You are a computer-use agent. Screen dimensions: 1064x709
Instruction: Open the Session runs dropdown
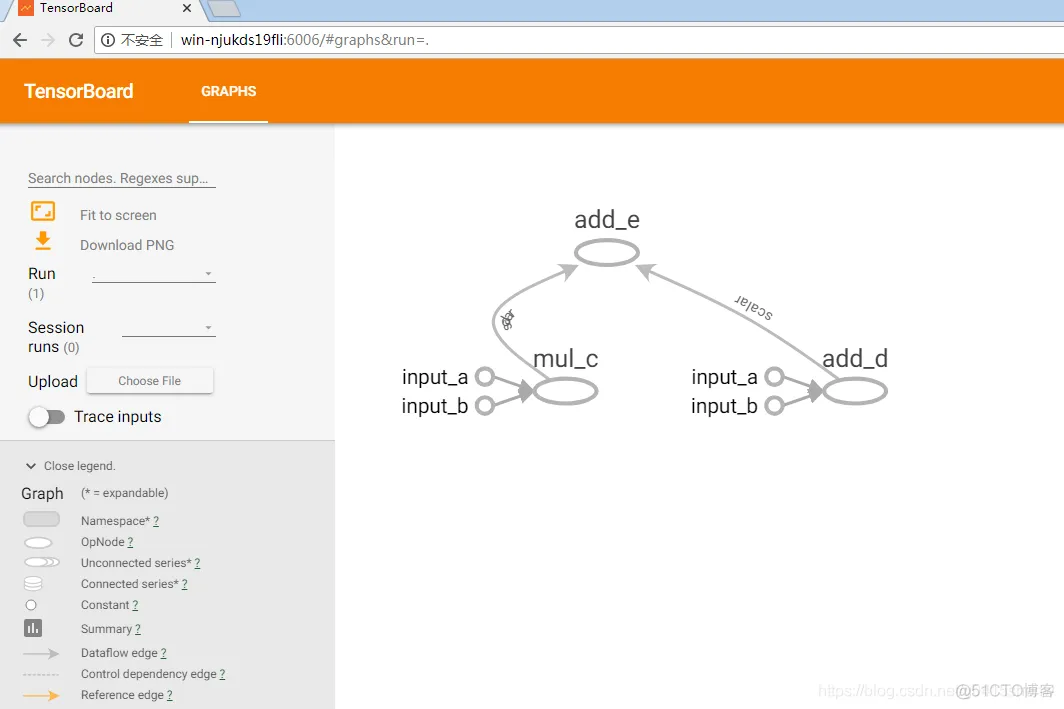tap(168, 328)
